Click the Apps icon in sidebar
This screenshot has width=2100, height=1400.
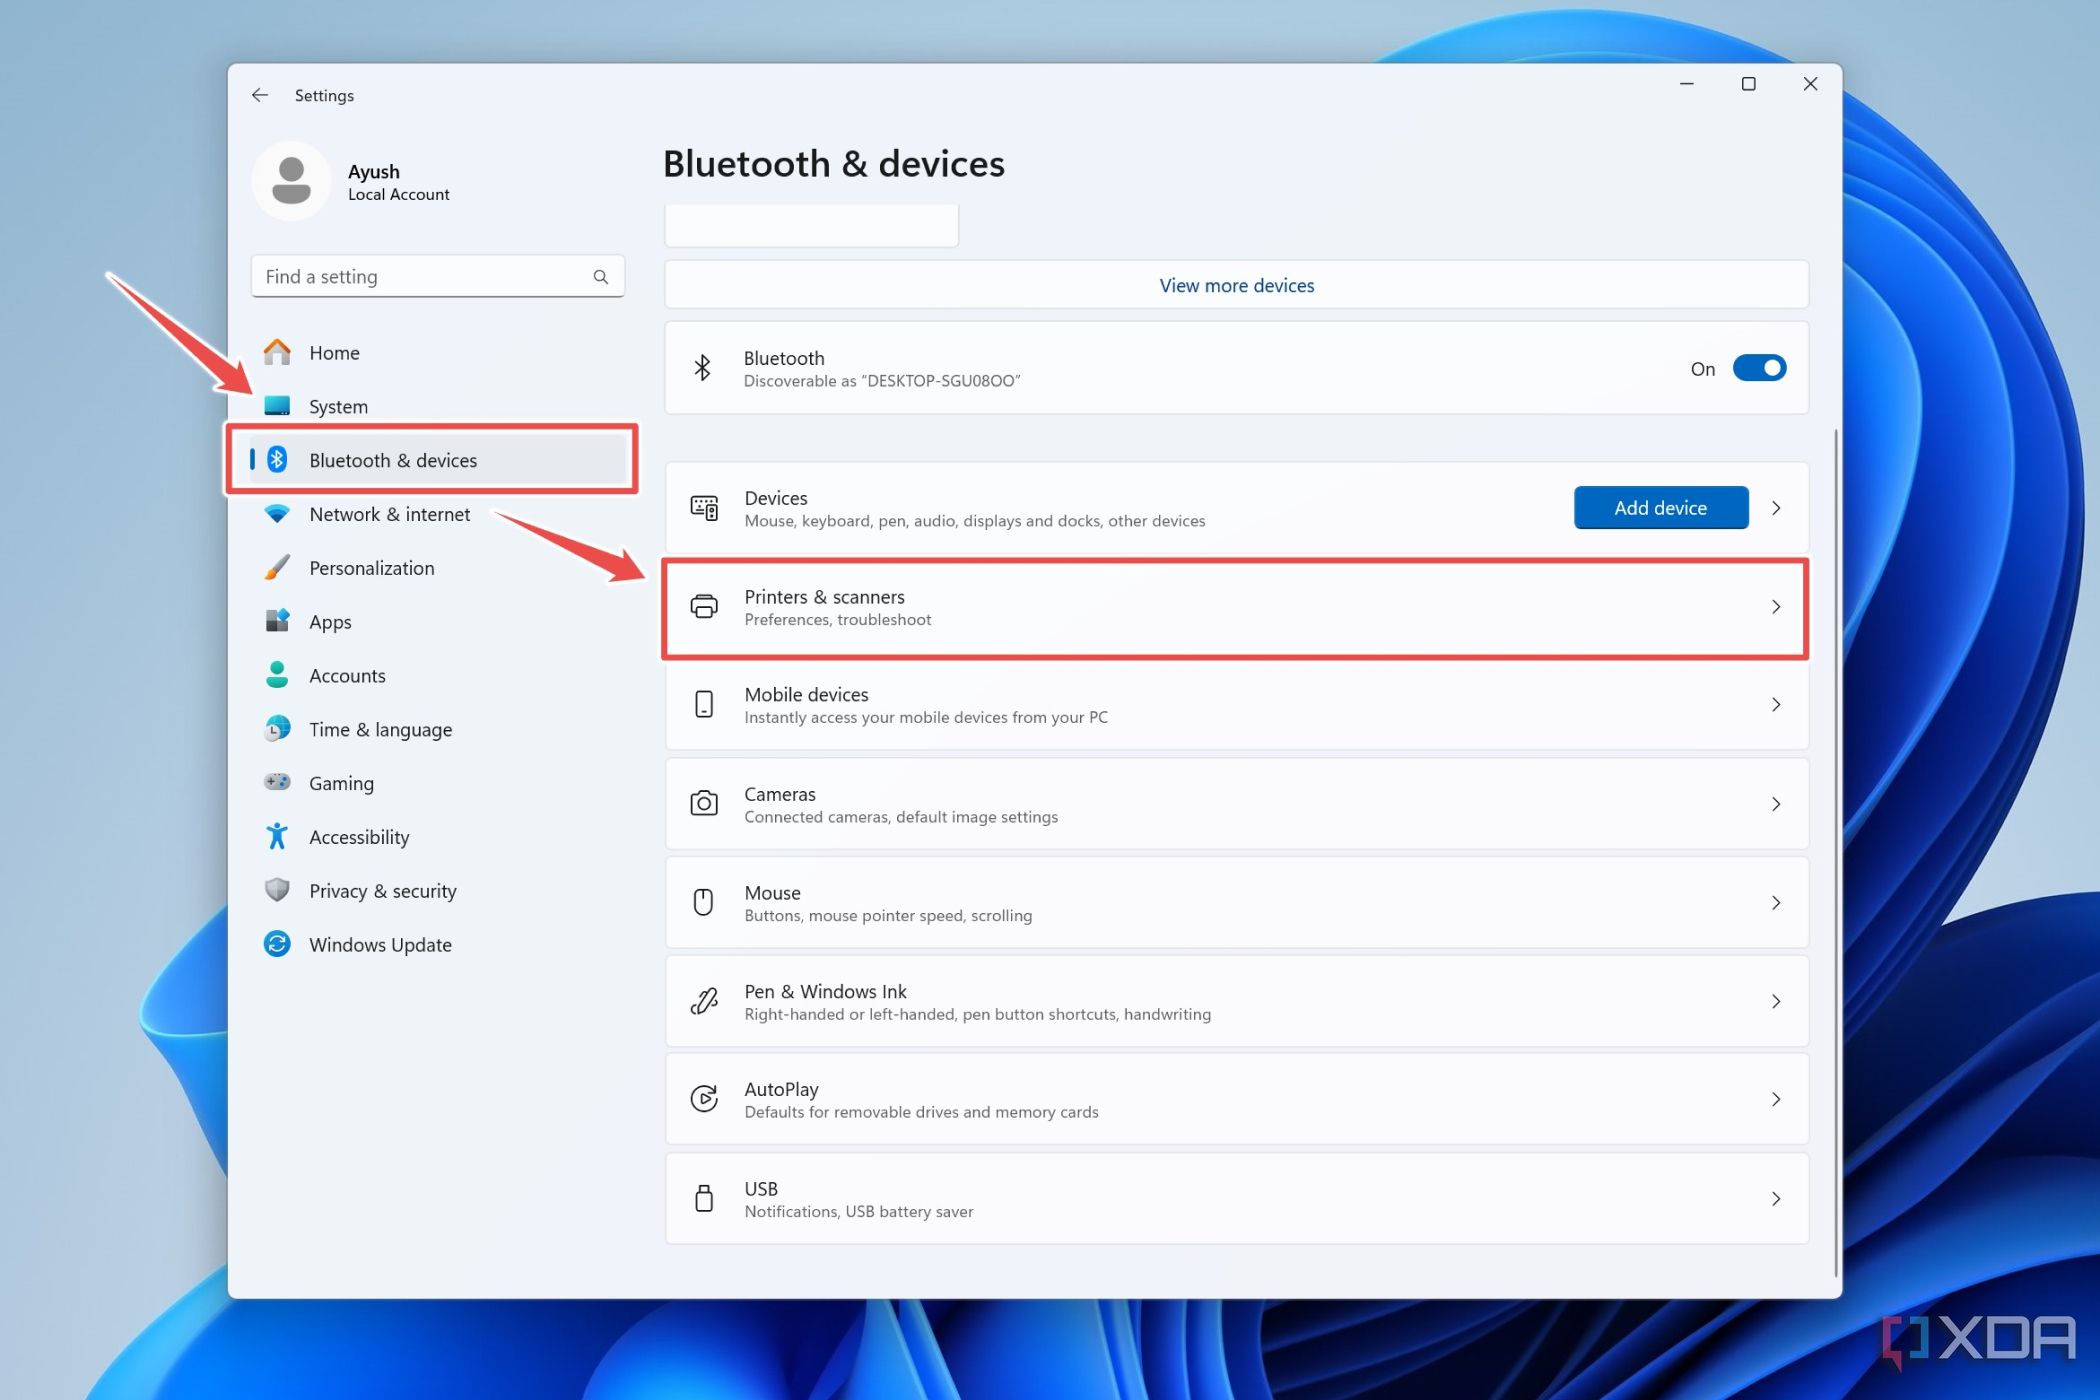(277, 621)
